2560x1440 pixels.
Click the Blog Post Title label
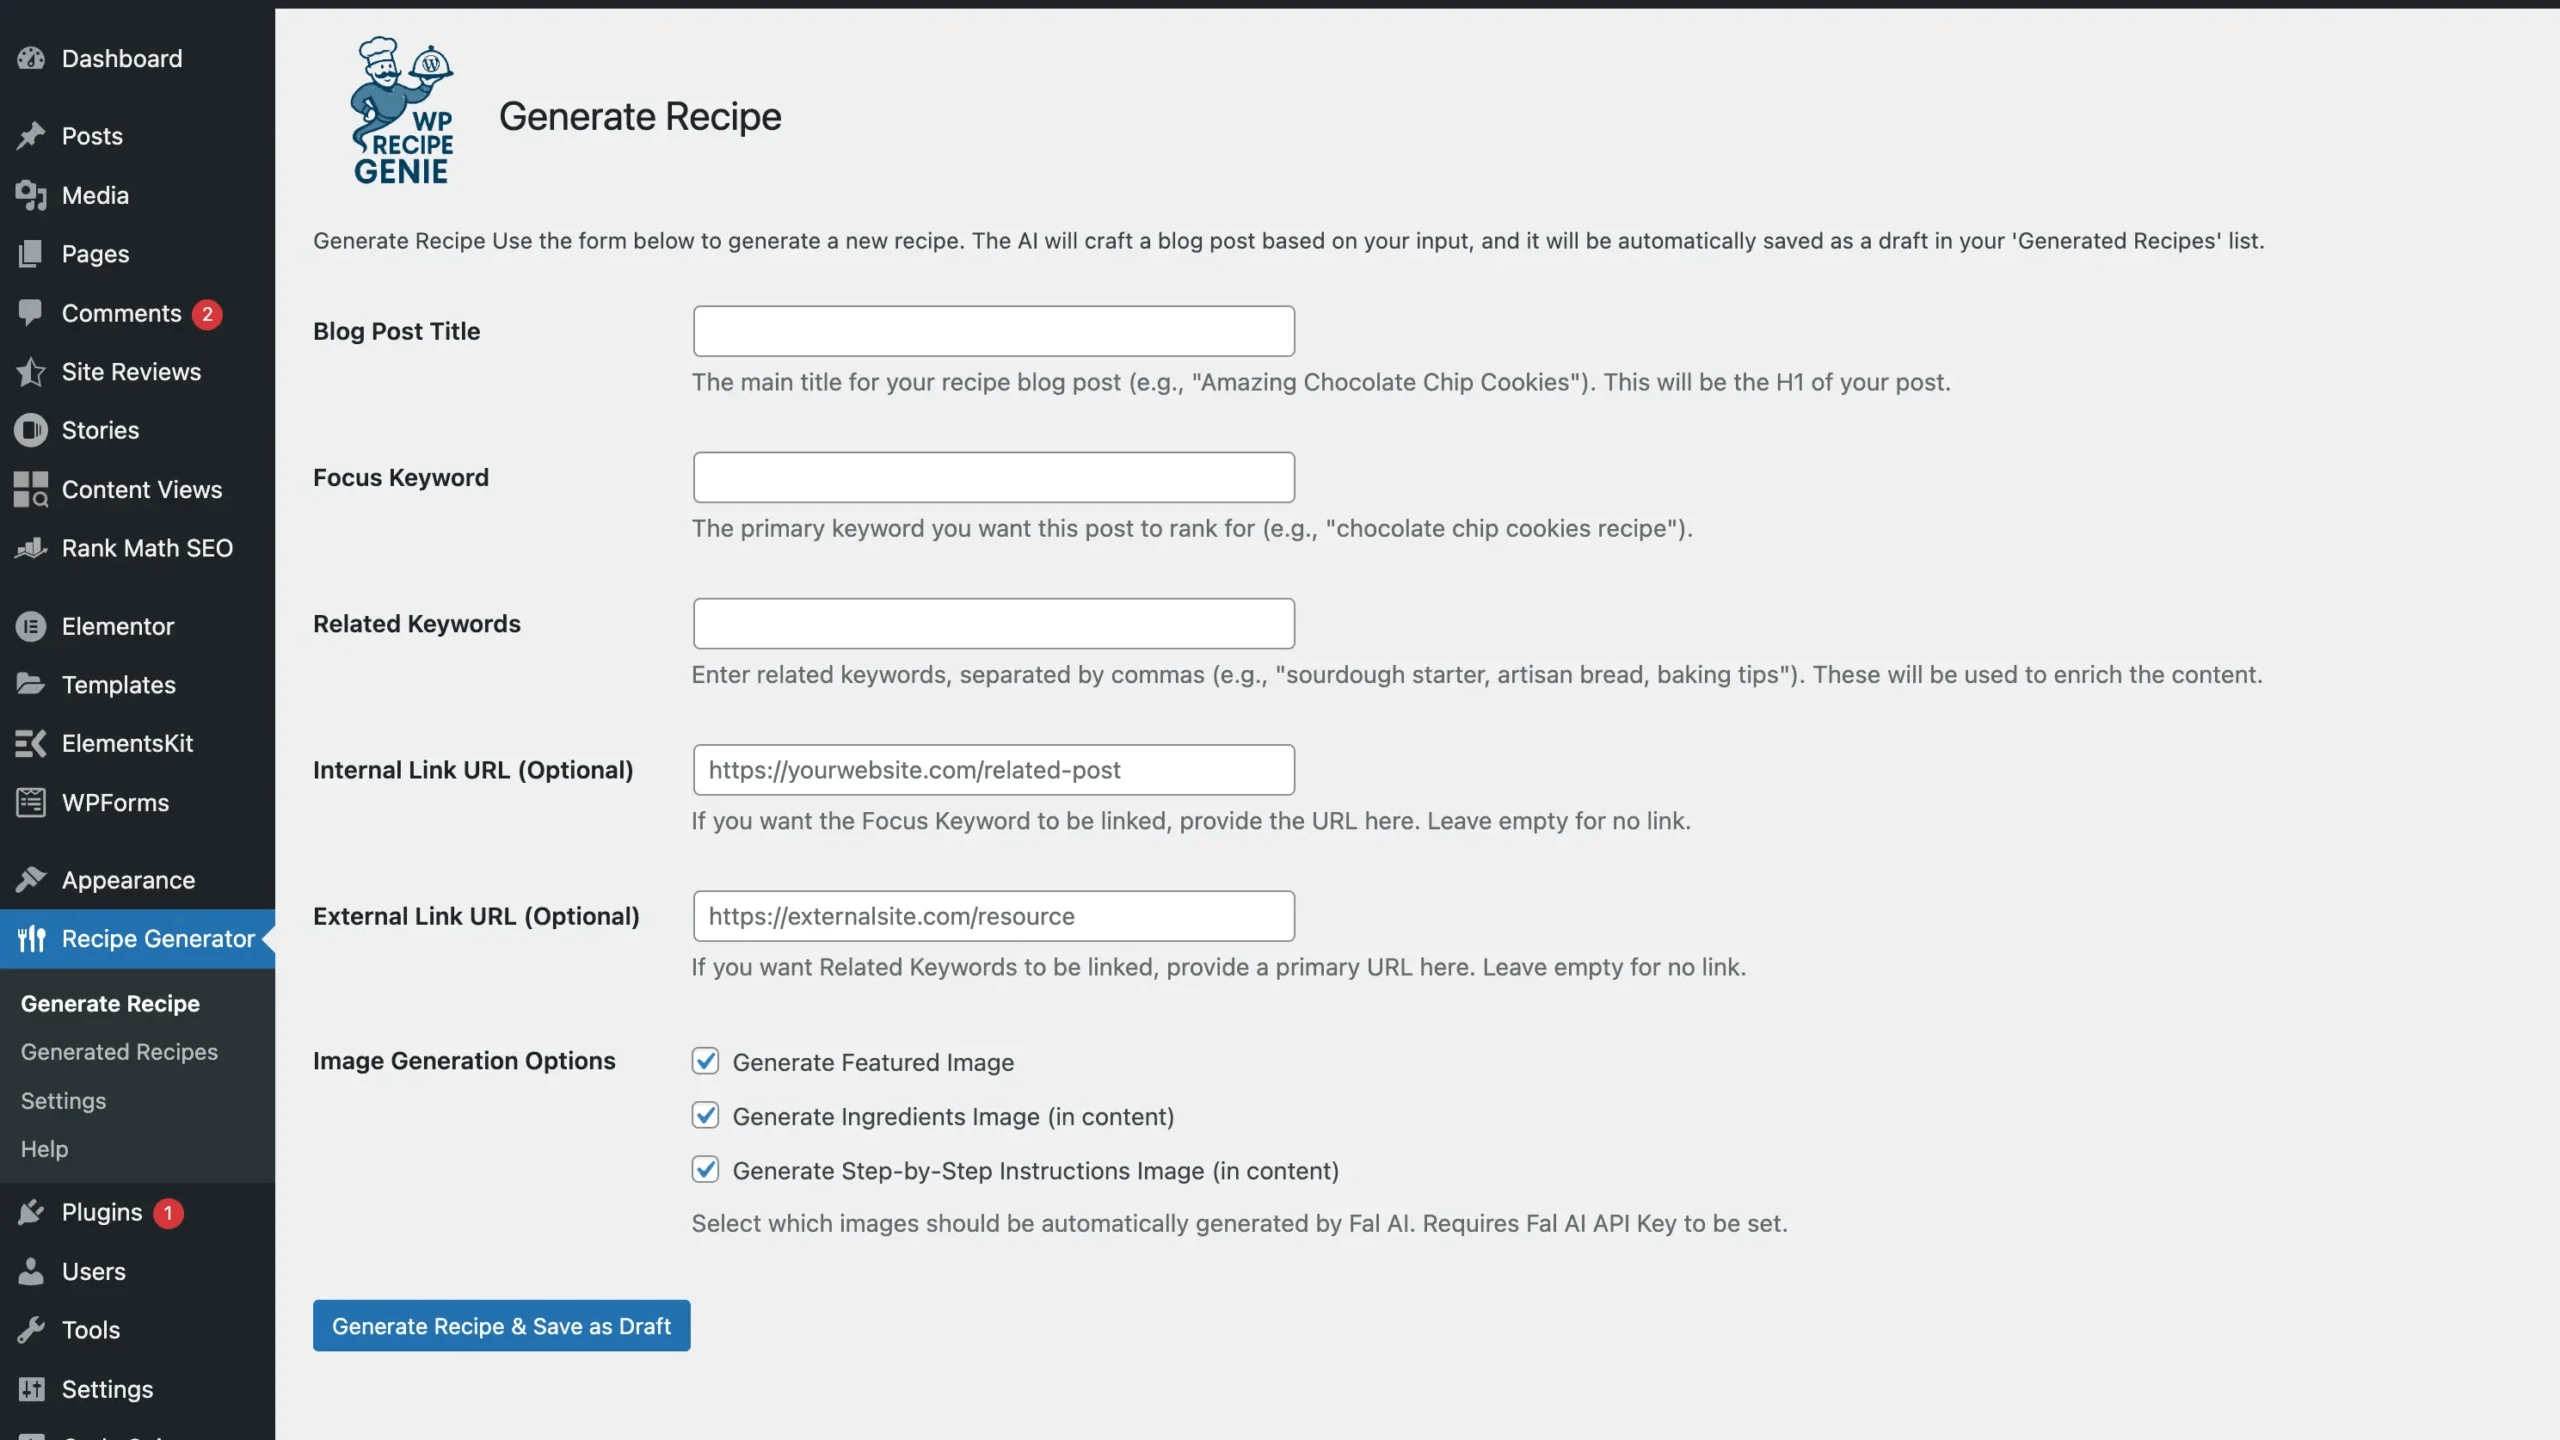tap(396, 331)
